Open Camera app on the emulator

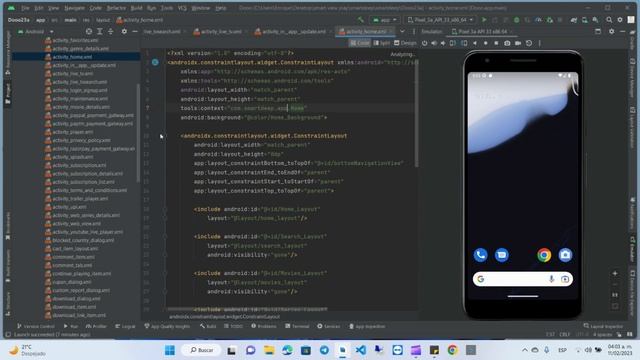tap(565, 255)
